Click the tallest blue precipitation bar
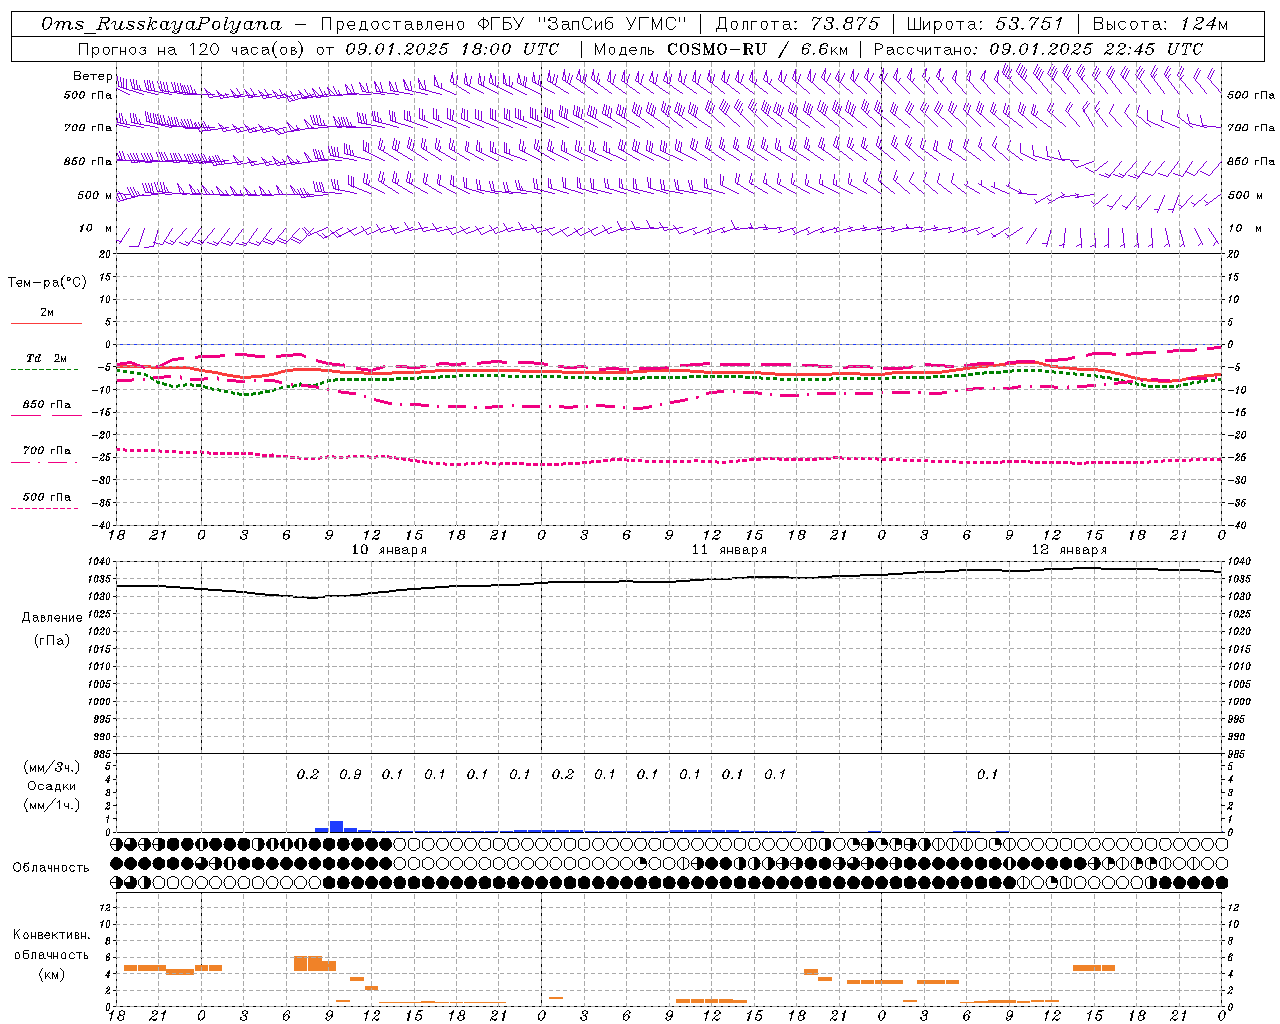The height and width of the screenshot is (1024, 1280). pos(337,826)
